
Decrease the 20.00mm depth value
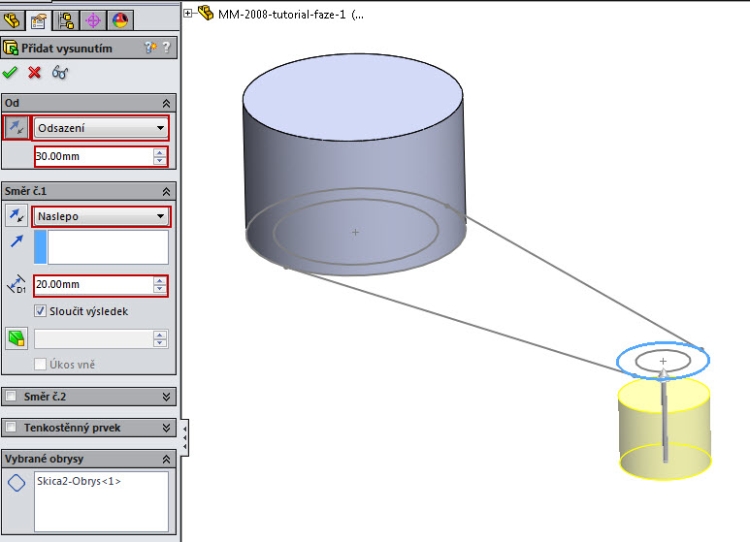160,289
